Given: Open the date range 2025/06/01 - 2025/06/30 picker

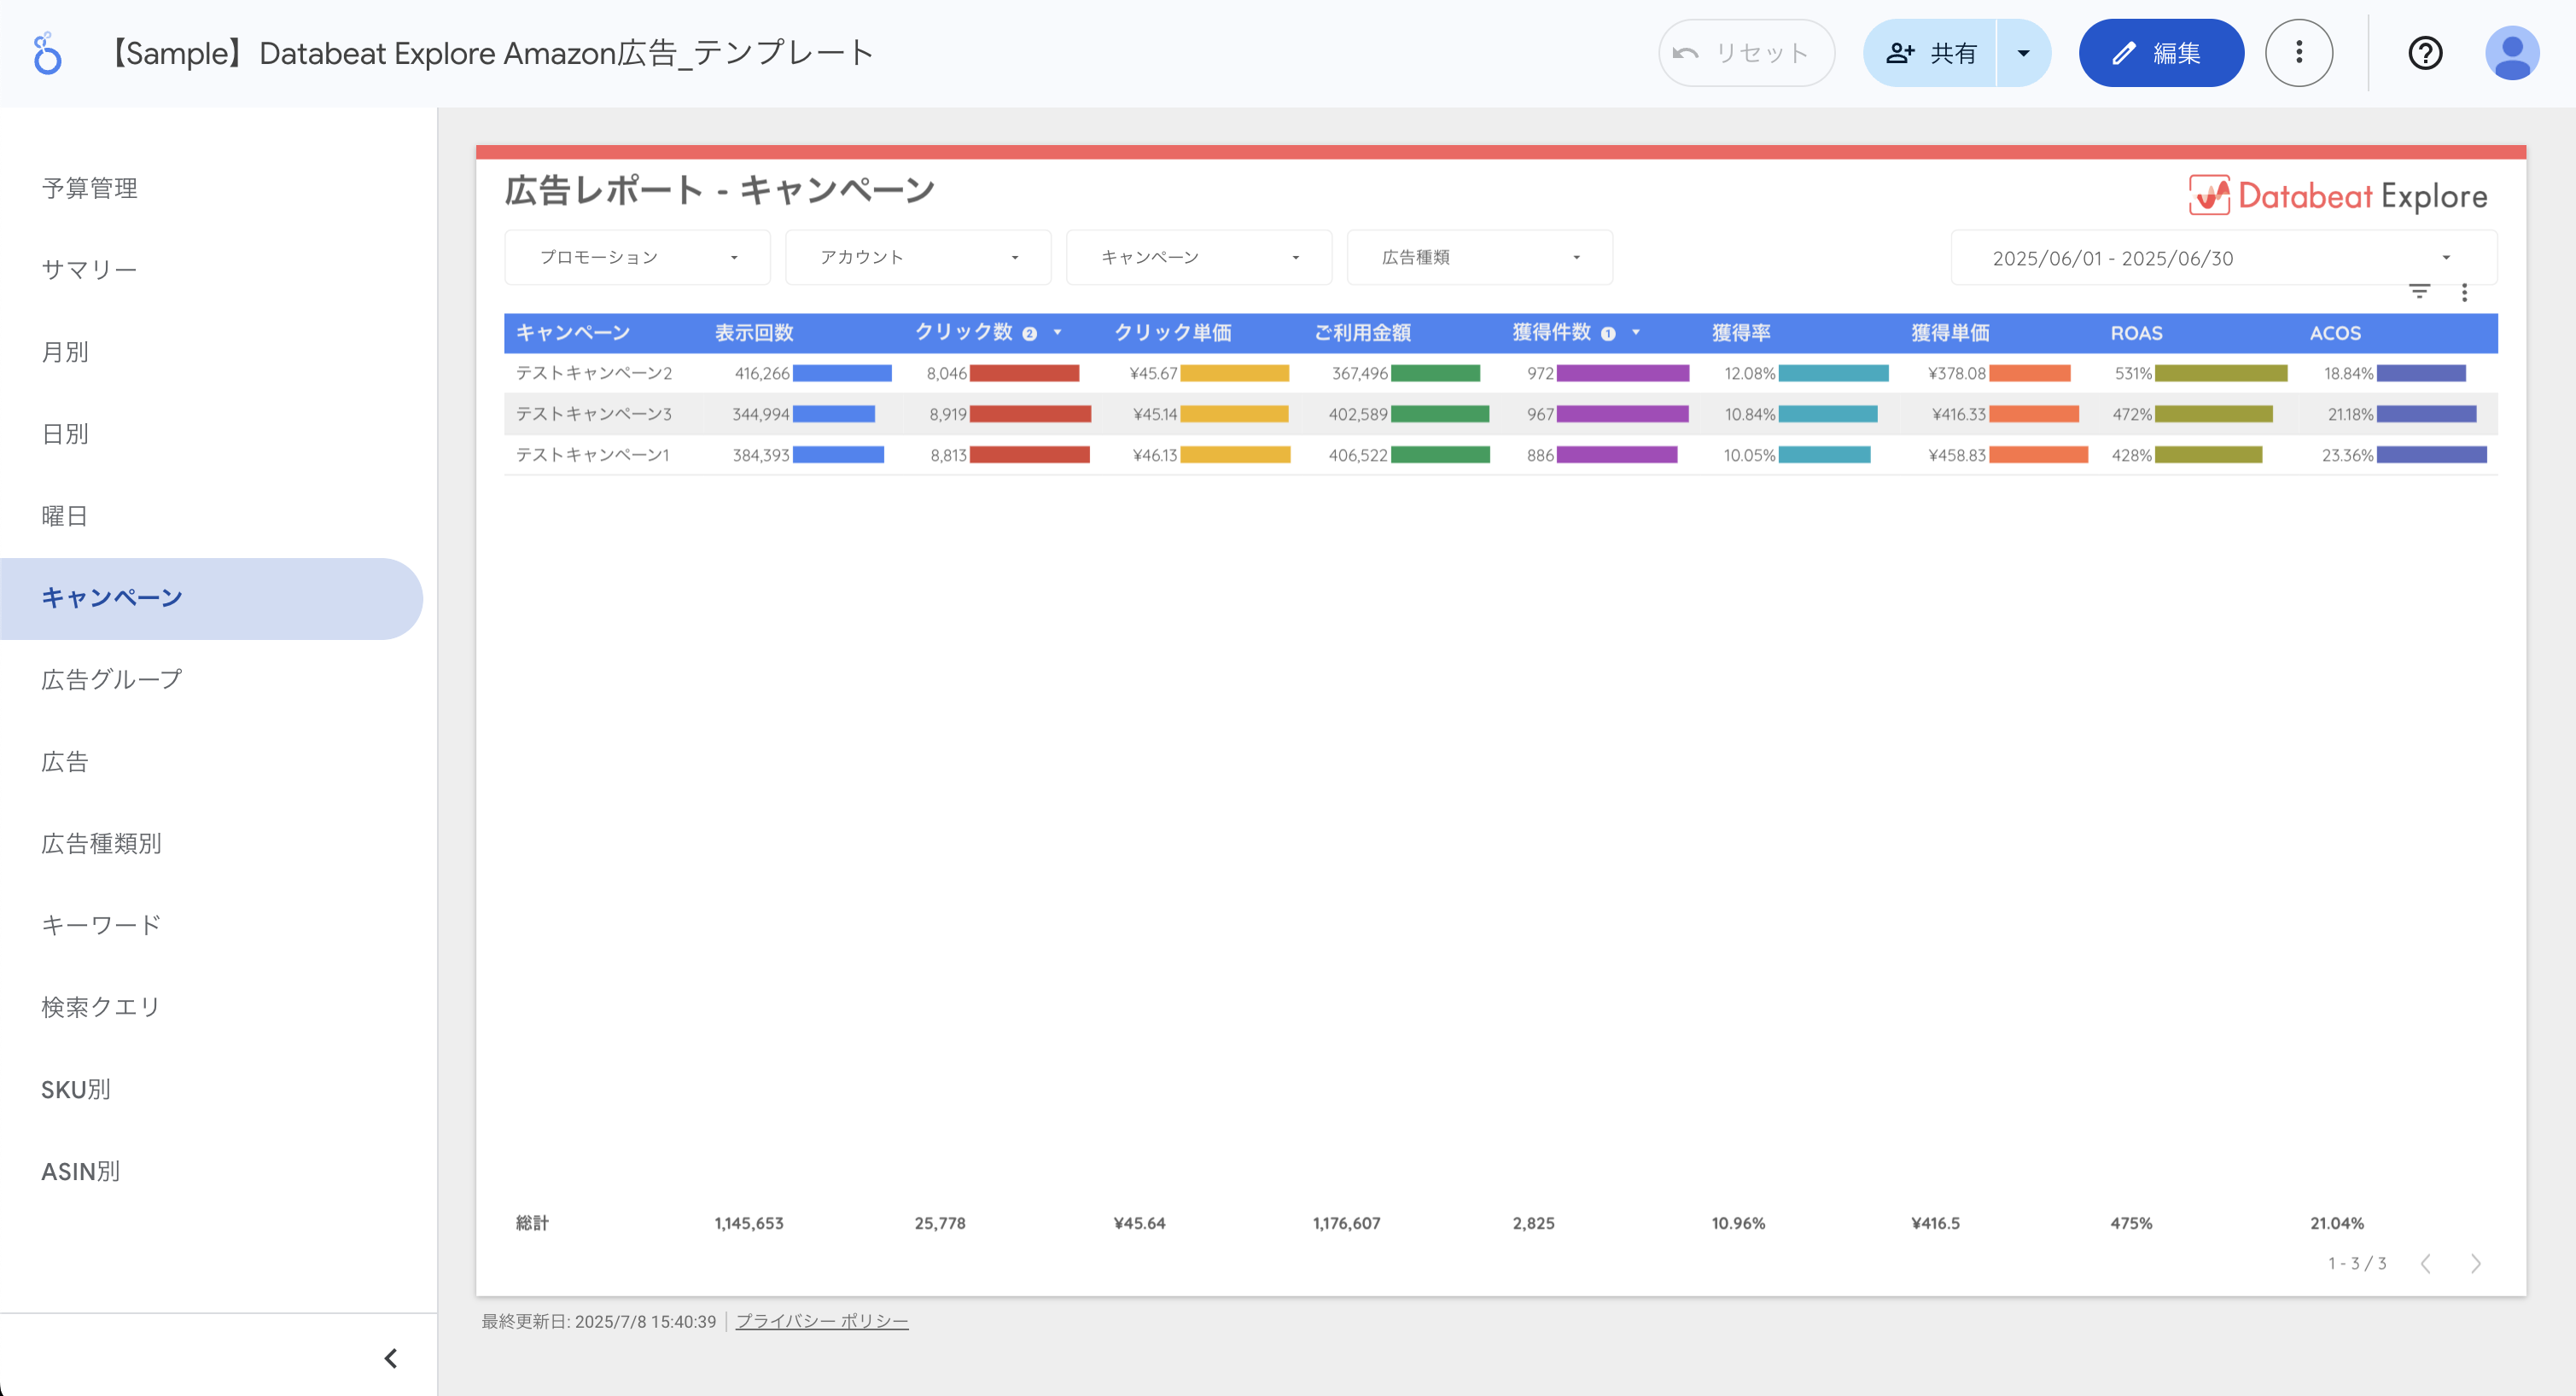Looking at the screenshot, I should pyautogui.click(x=2223, y=258).
